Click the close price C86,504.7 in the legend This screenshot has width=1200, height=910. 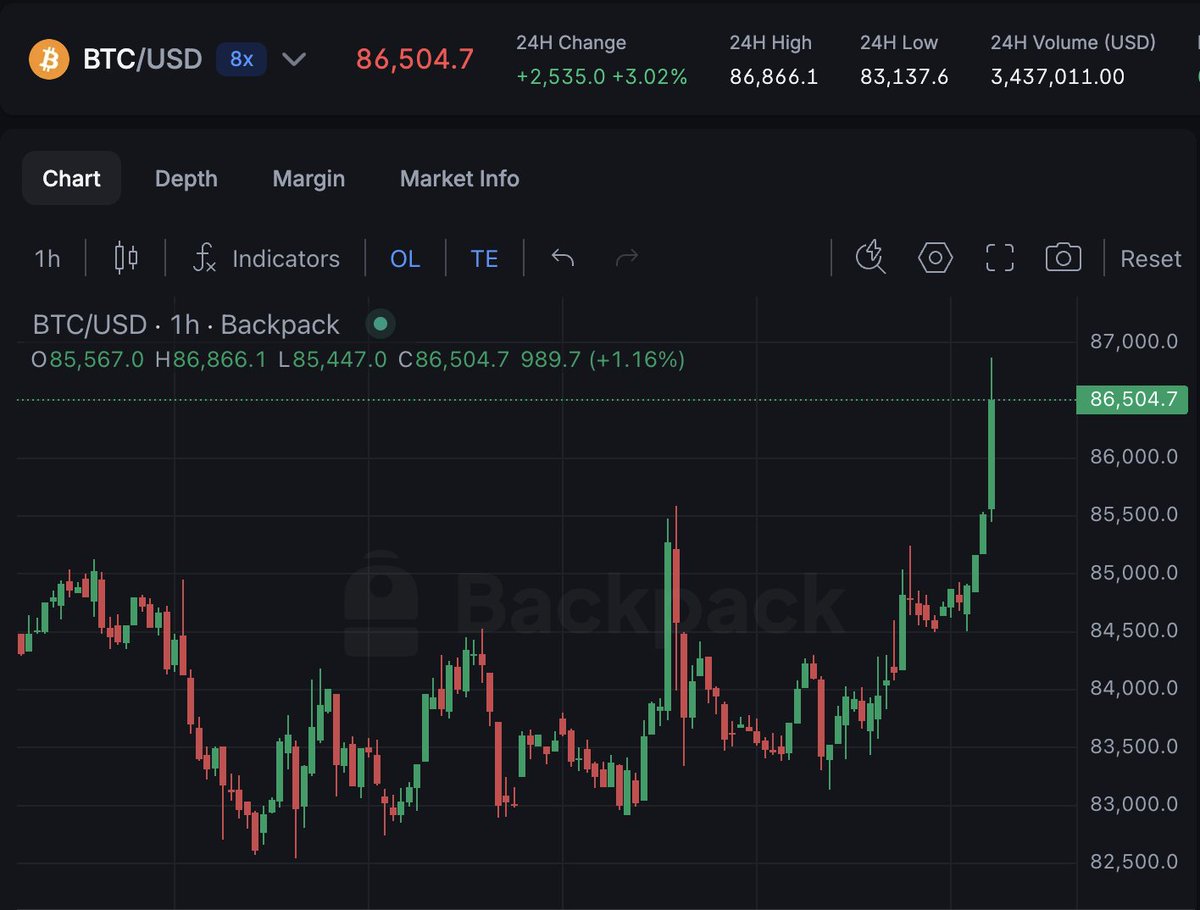coord(454,359)
